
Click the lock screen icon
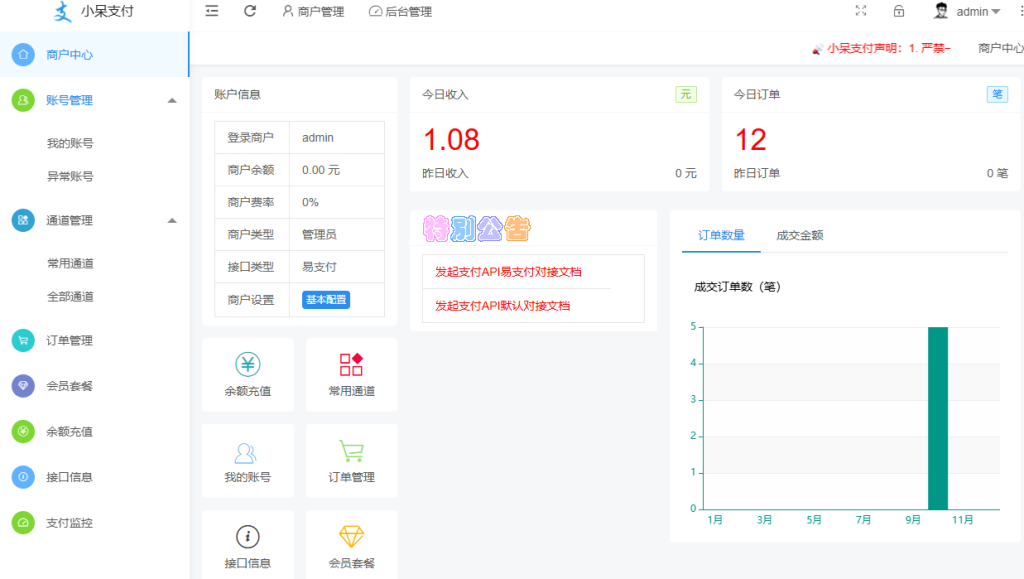click(899, 11)
